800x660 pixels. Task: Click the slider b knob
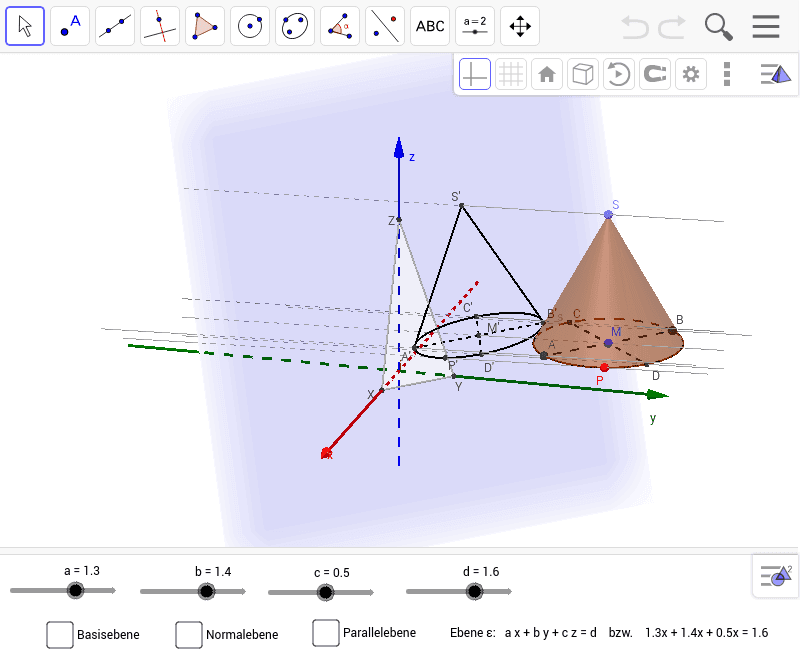(206, 591)
